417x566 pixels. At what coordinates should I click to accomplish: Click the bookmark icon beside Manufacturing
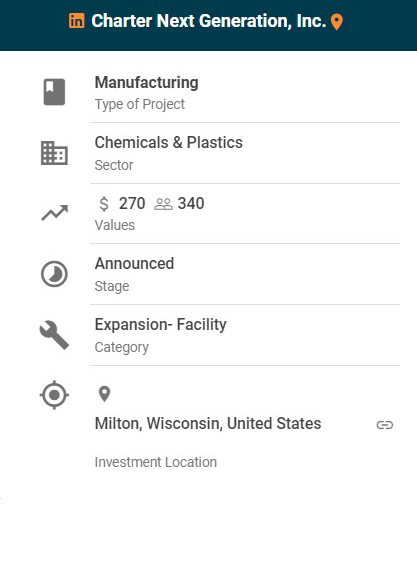pyautogui.click(x=55, y=92)
